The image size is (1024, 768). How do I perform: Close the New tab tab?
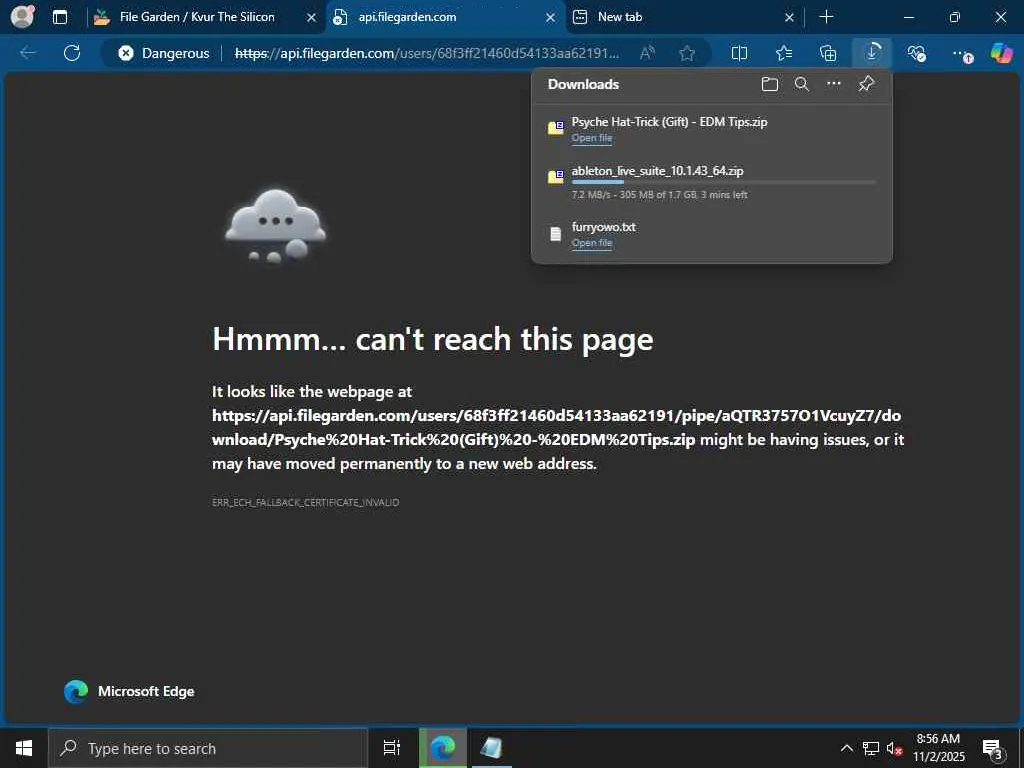coord(789,18)
